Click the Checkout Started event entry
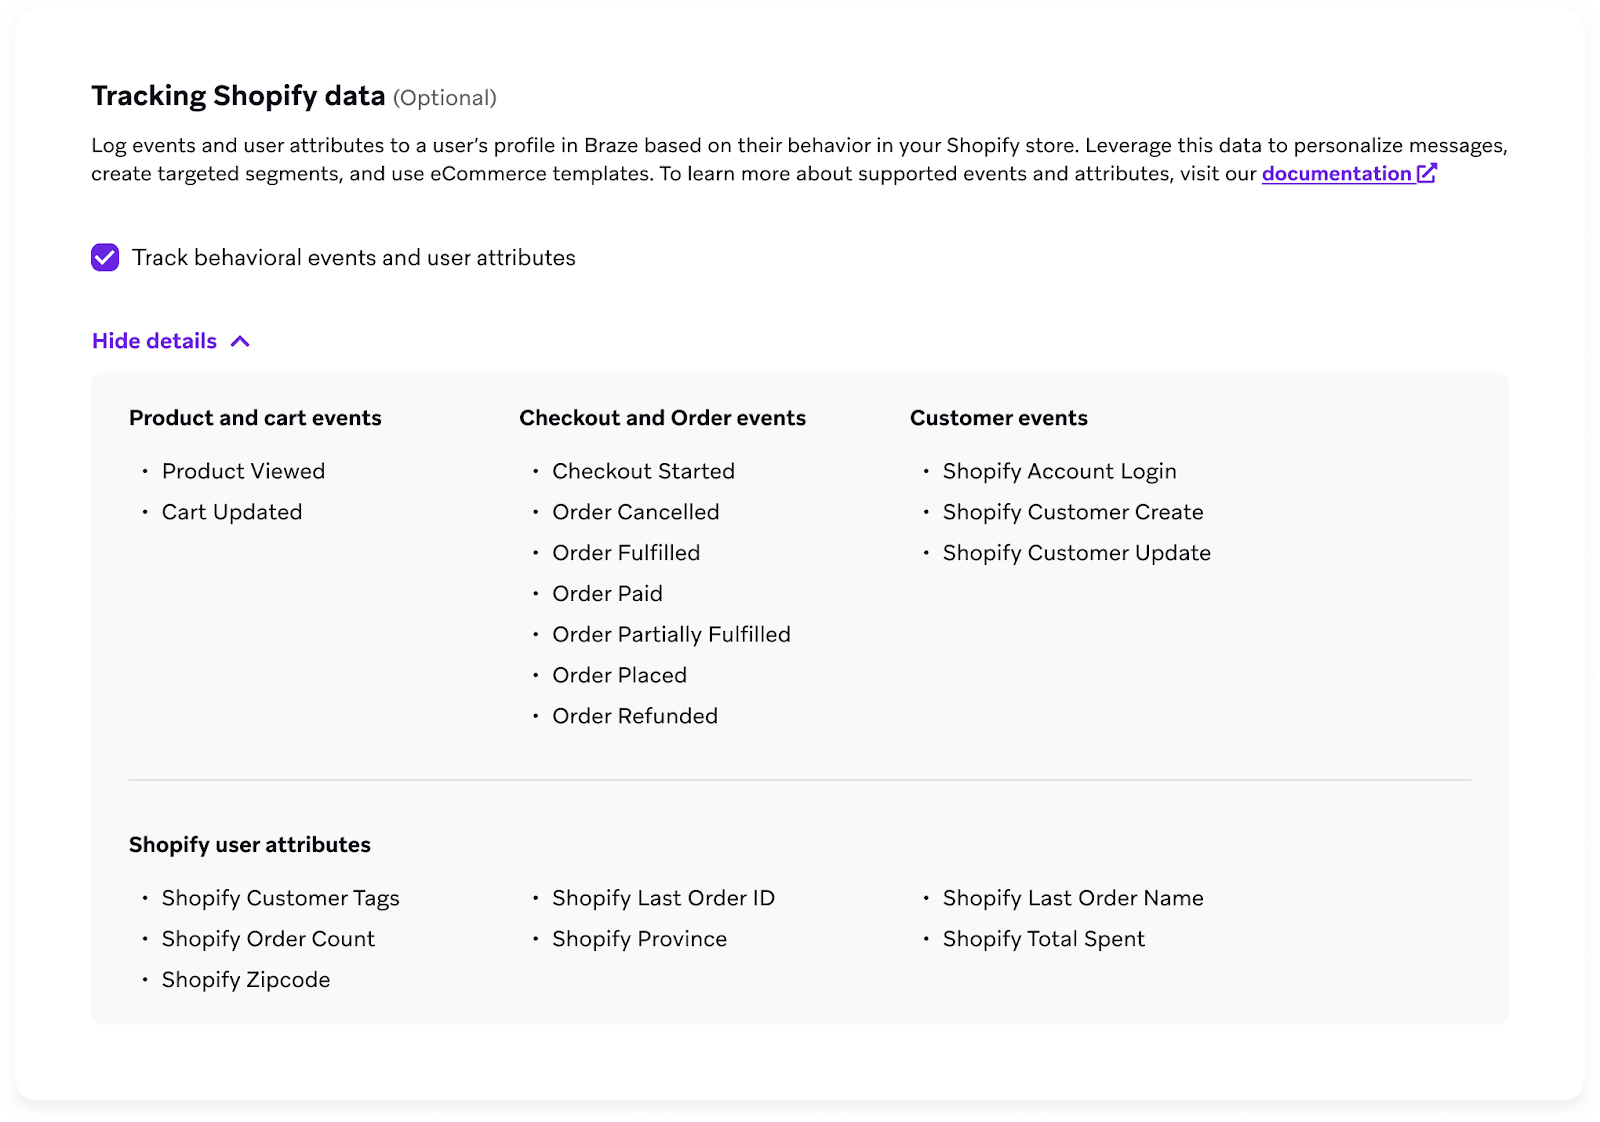Screen dimensions: 1600x1122 tap(643, 471)
